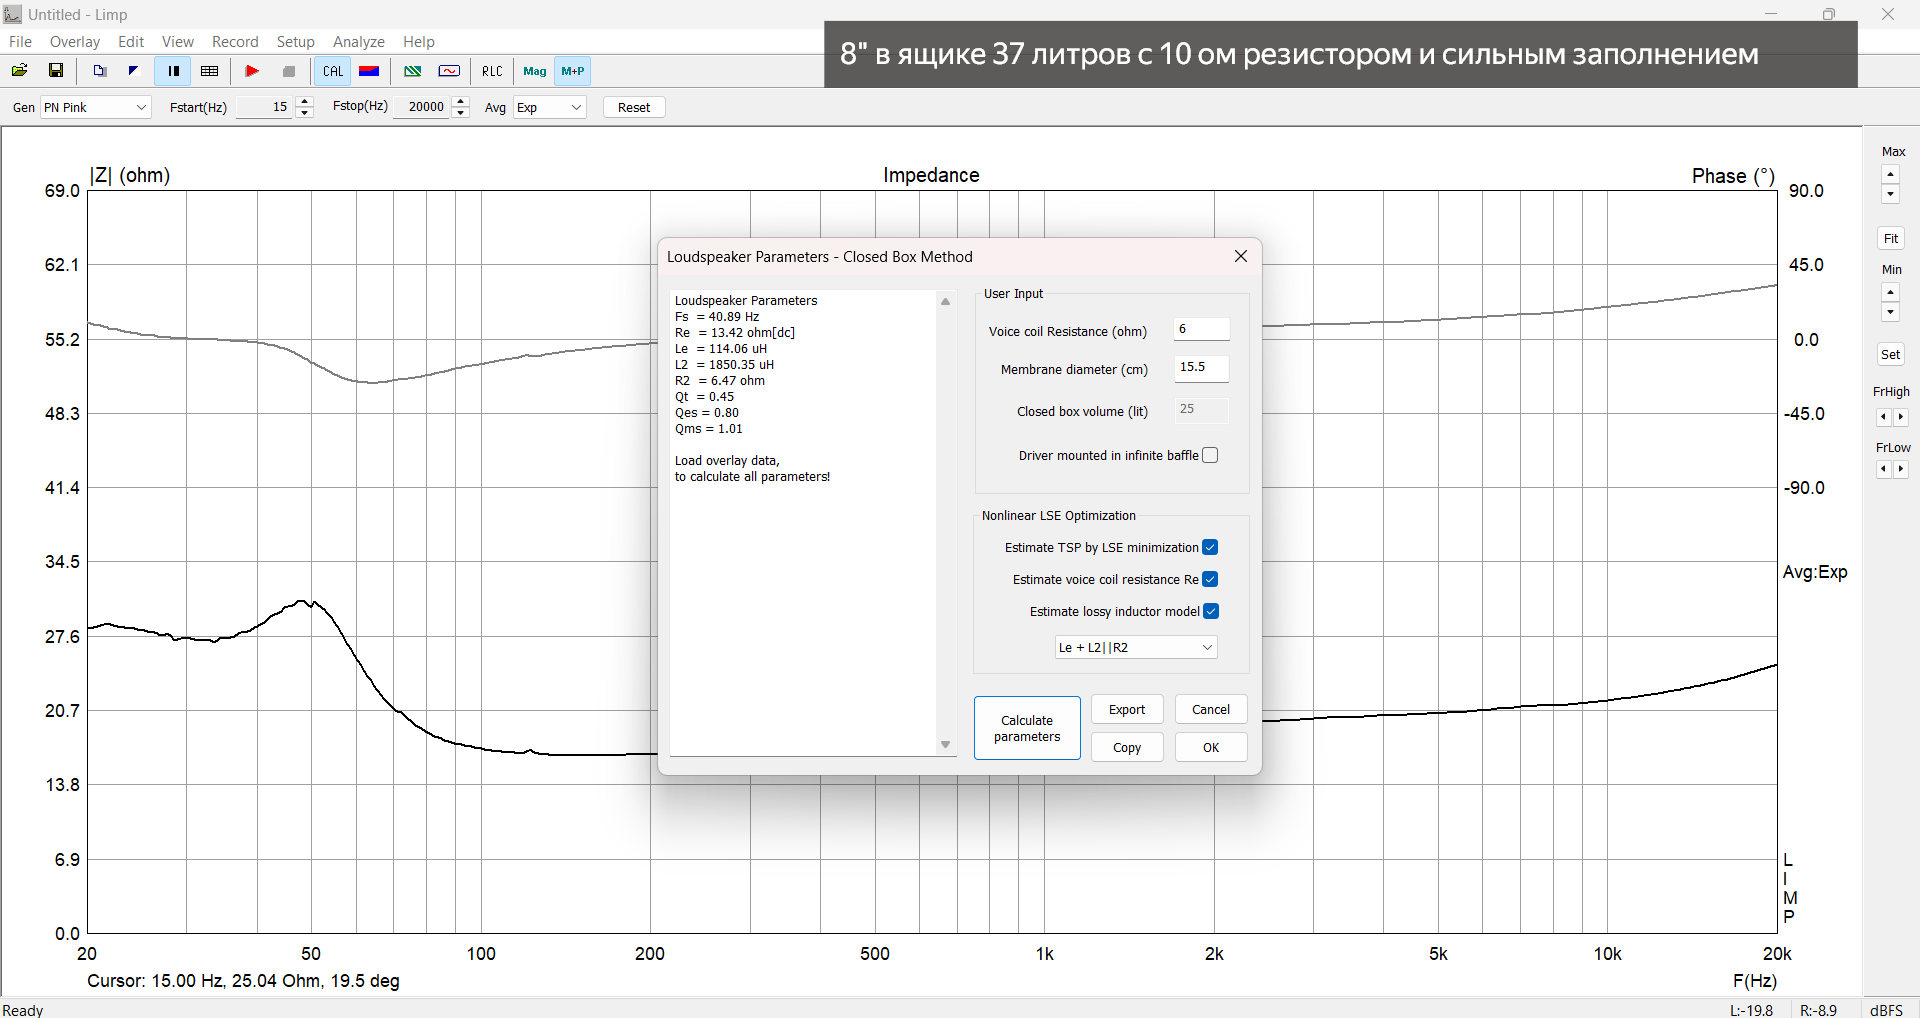The height and width of the screenshot is (1018, 1920).
Task: Increase Fstop frequency with the up spinner
Action: 461,101
